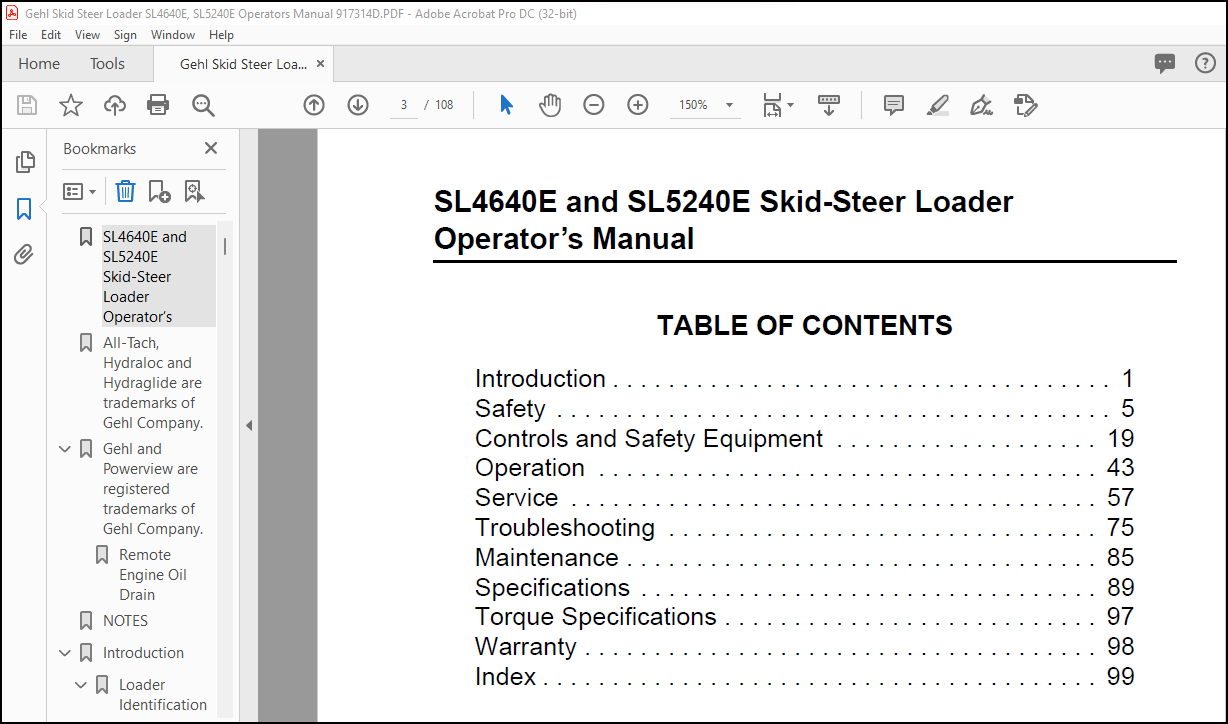The image size is (1228, 724).
Task: Close the Bookmarks panel
Action: pyautogui.click(x=211, y=148)
